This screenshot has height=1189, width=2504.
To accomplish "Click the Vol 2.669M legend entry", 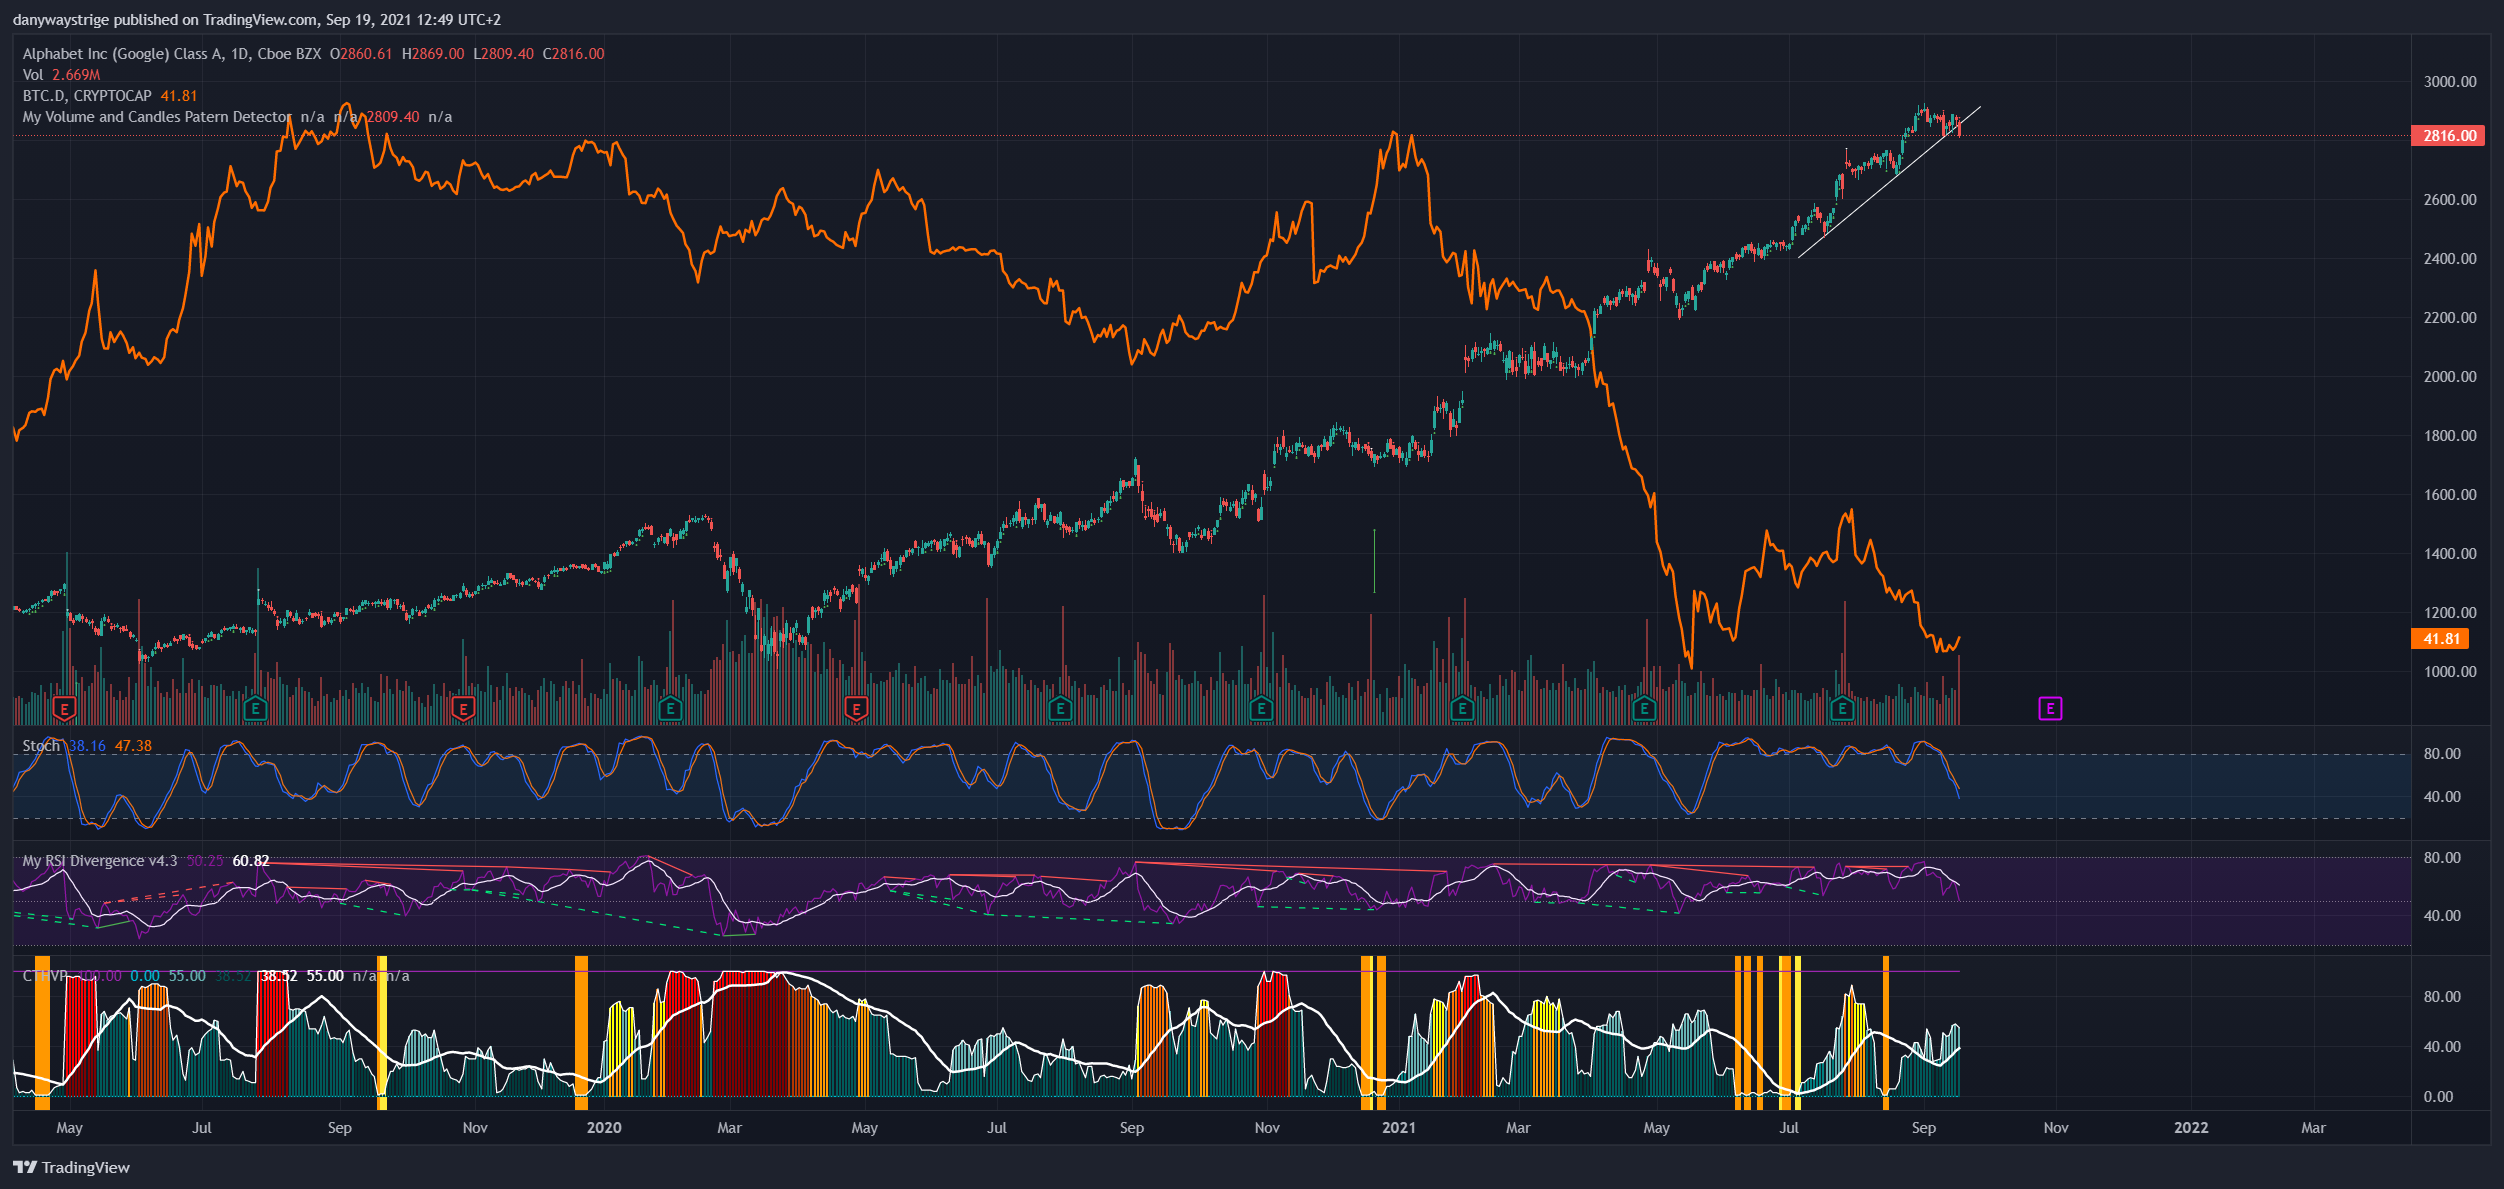I will click(61, 75).
